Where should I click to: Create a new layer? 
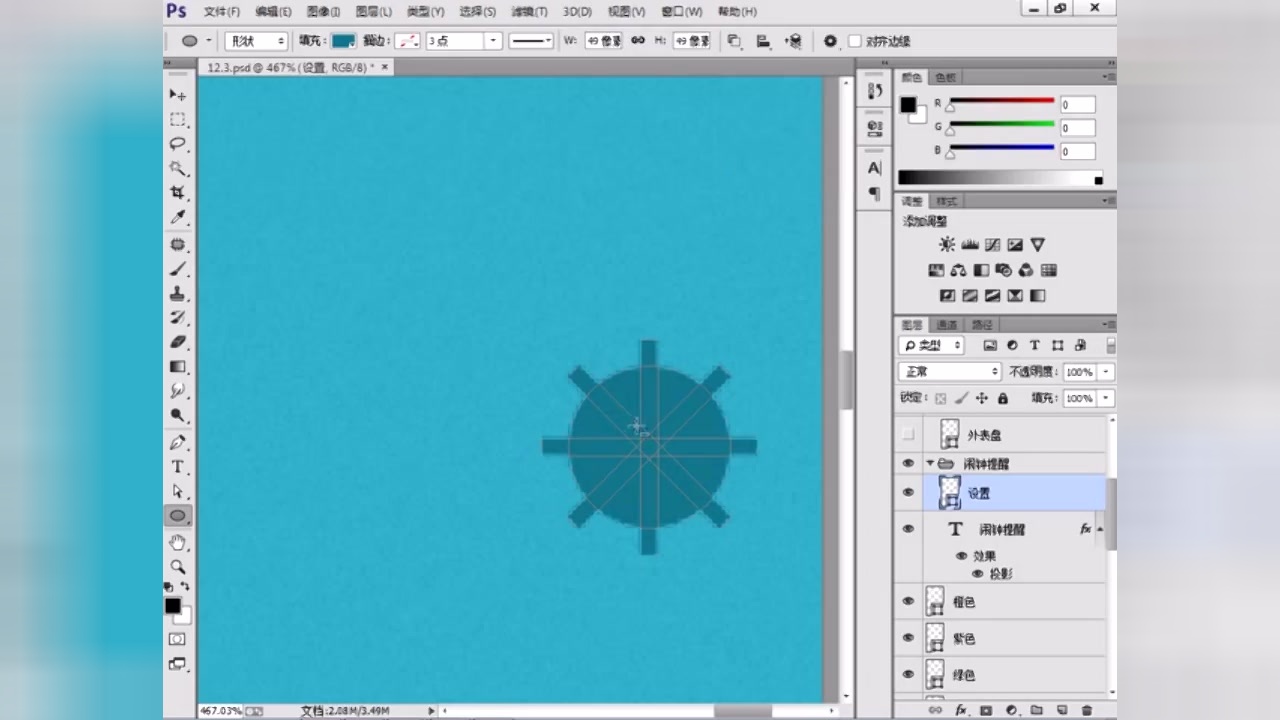tap(1062, 710)
